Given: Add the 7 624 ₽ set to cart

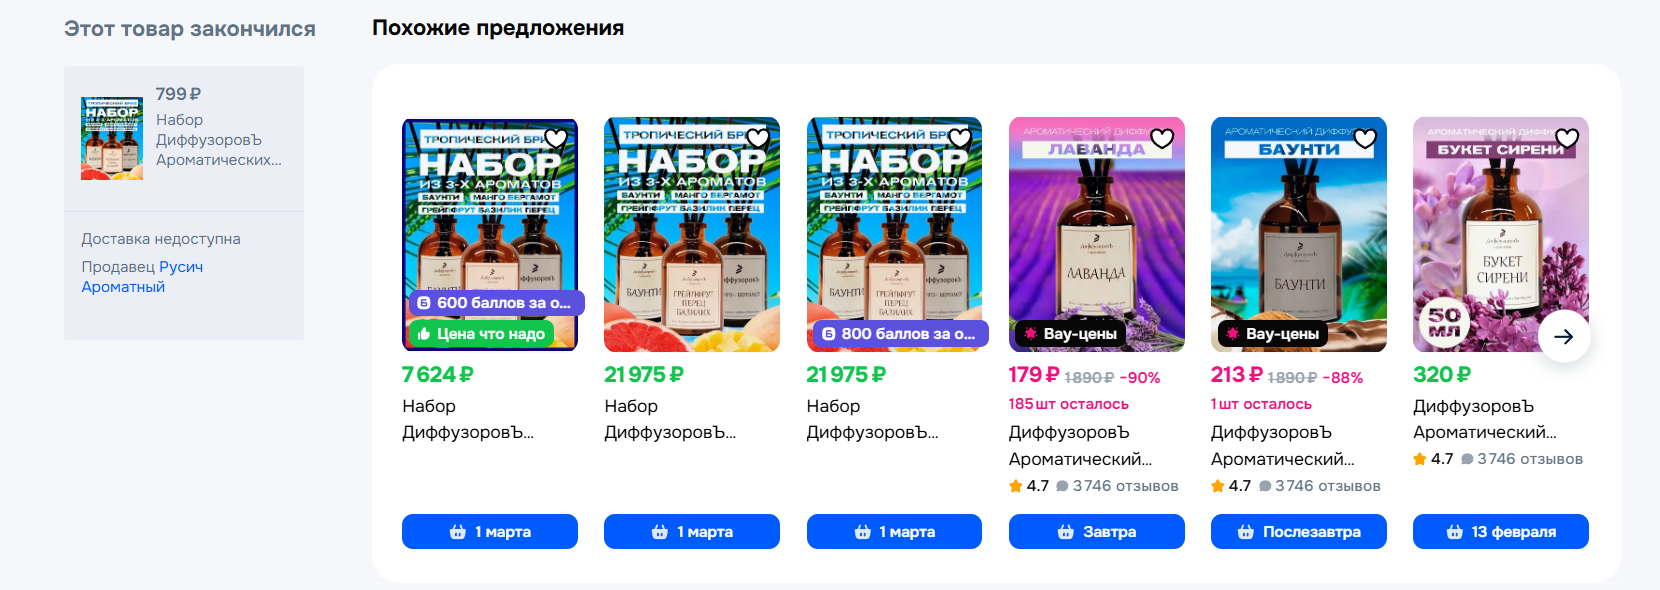Looking at the screenshot, I should click(489, 532).
